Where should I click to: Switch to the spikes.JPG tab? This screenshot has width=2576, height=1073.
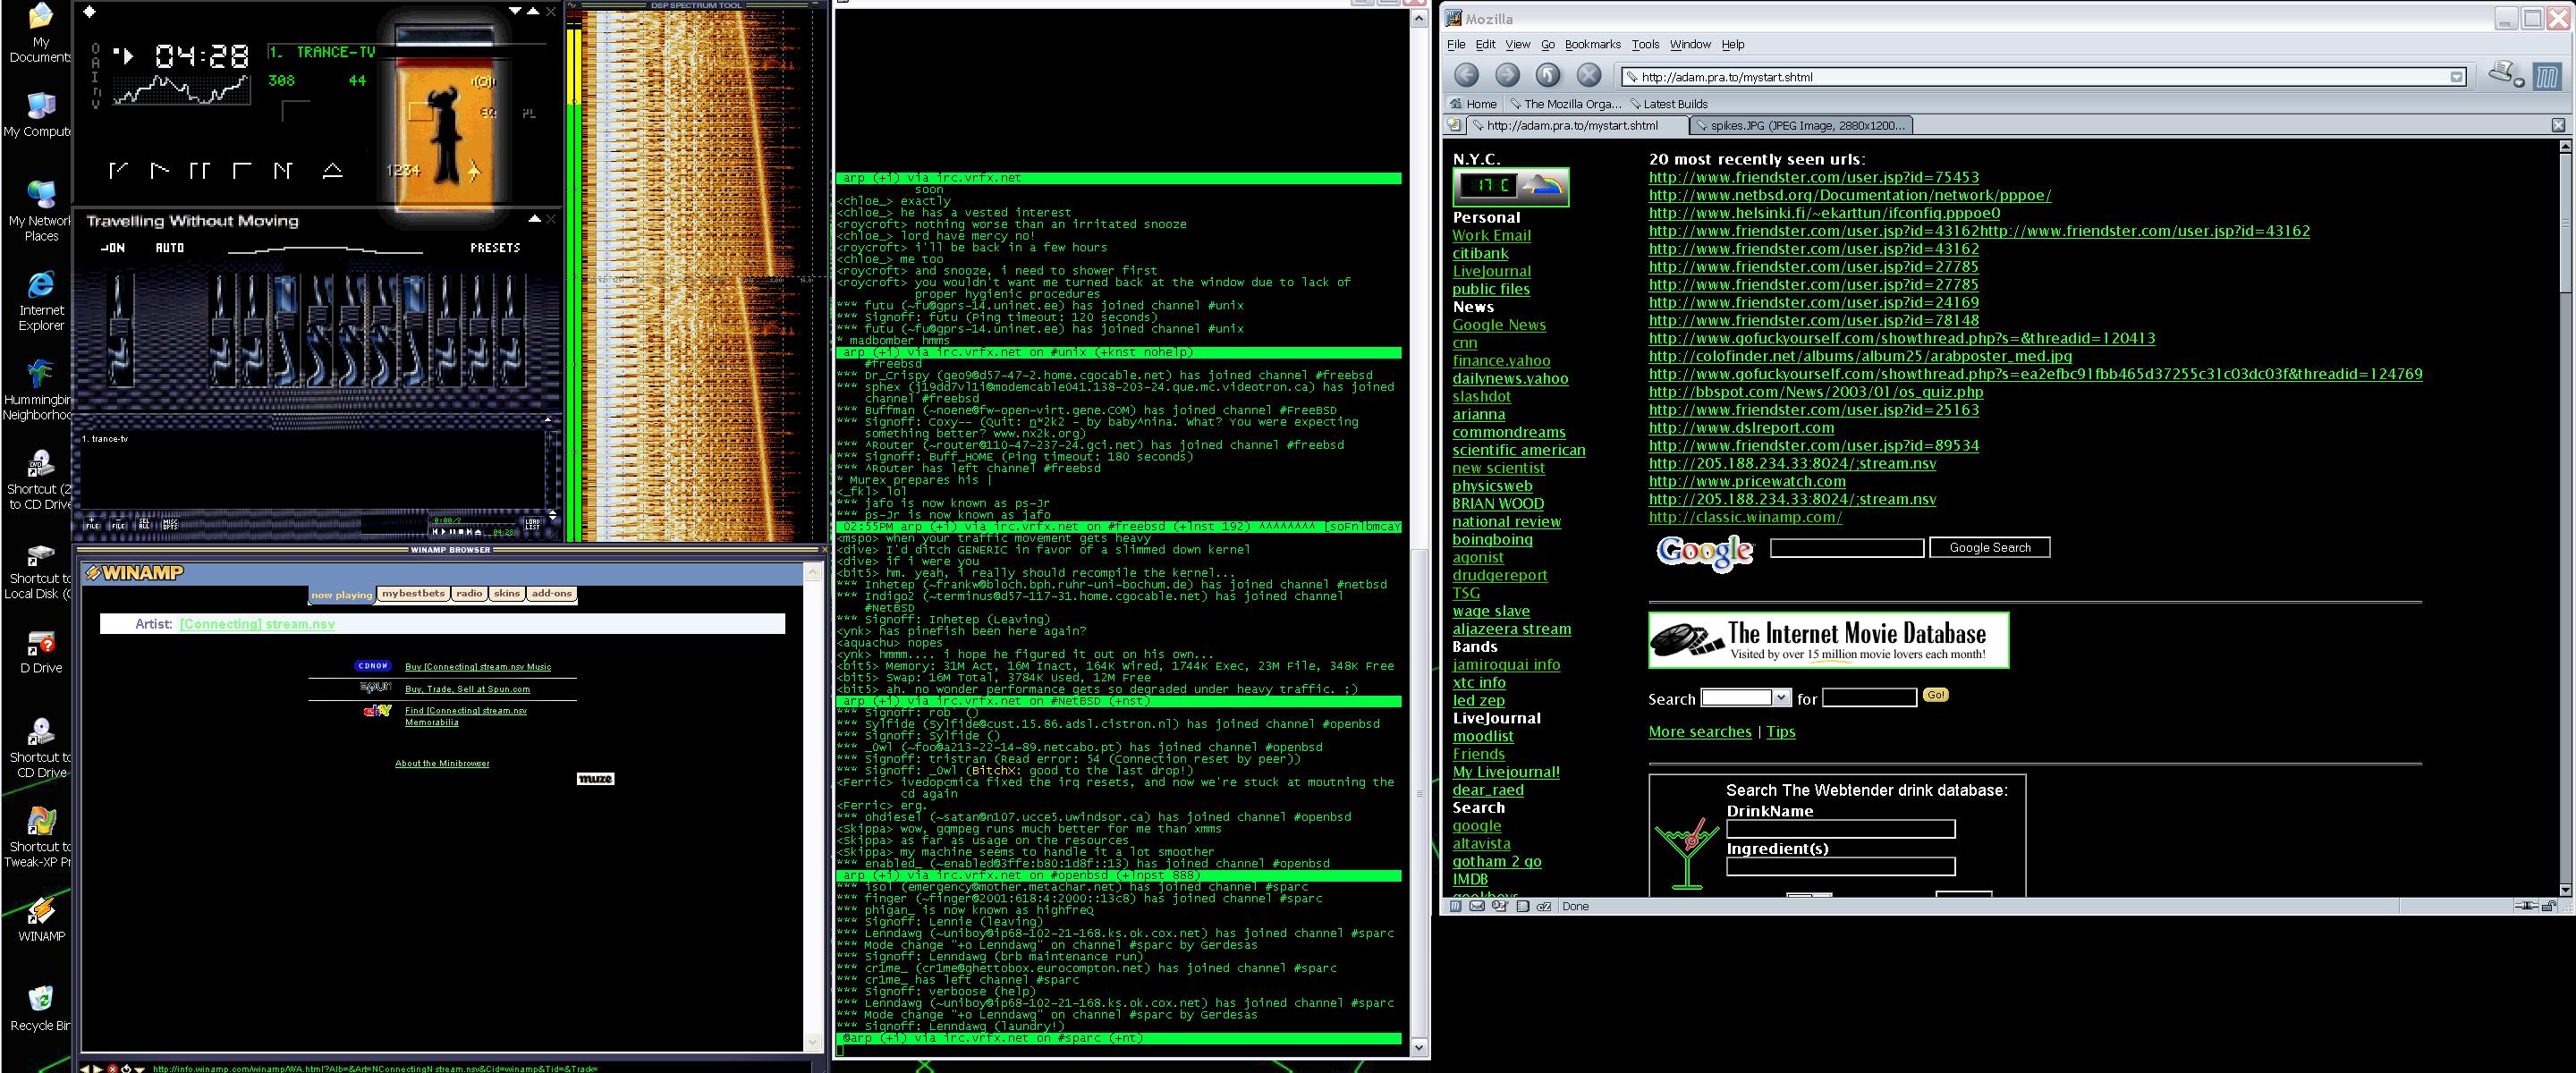pyautogui.click(x=1805, y=126)
